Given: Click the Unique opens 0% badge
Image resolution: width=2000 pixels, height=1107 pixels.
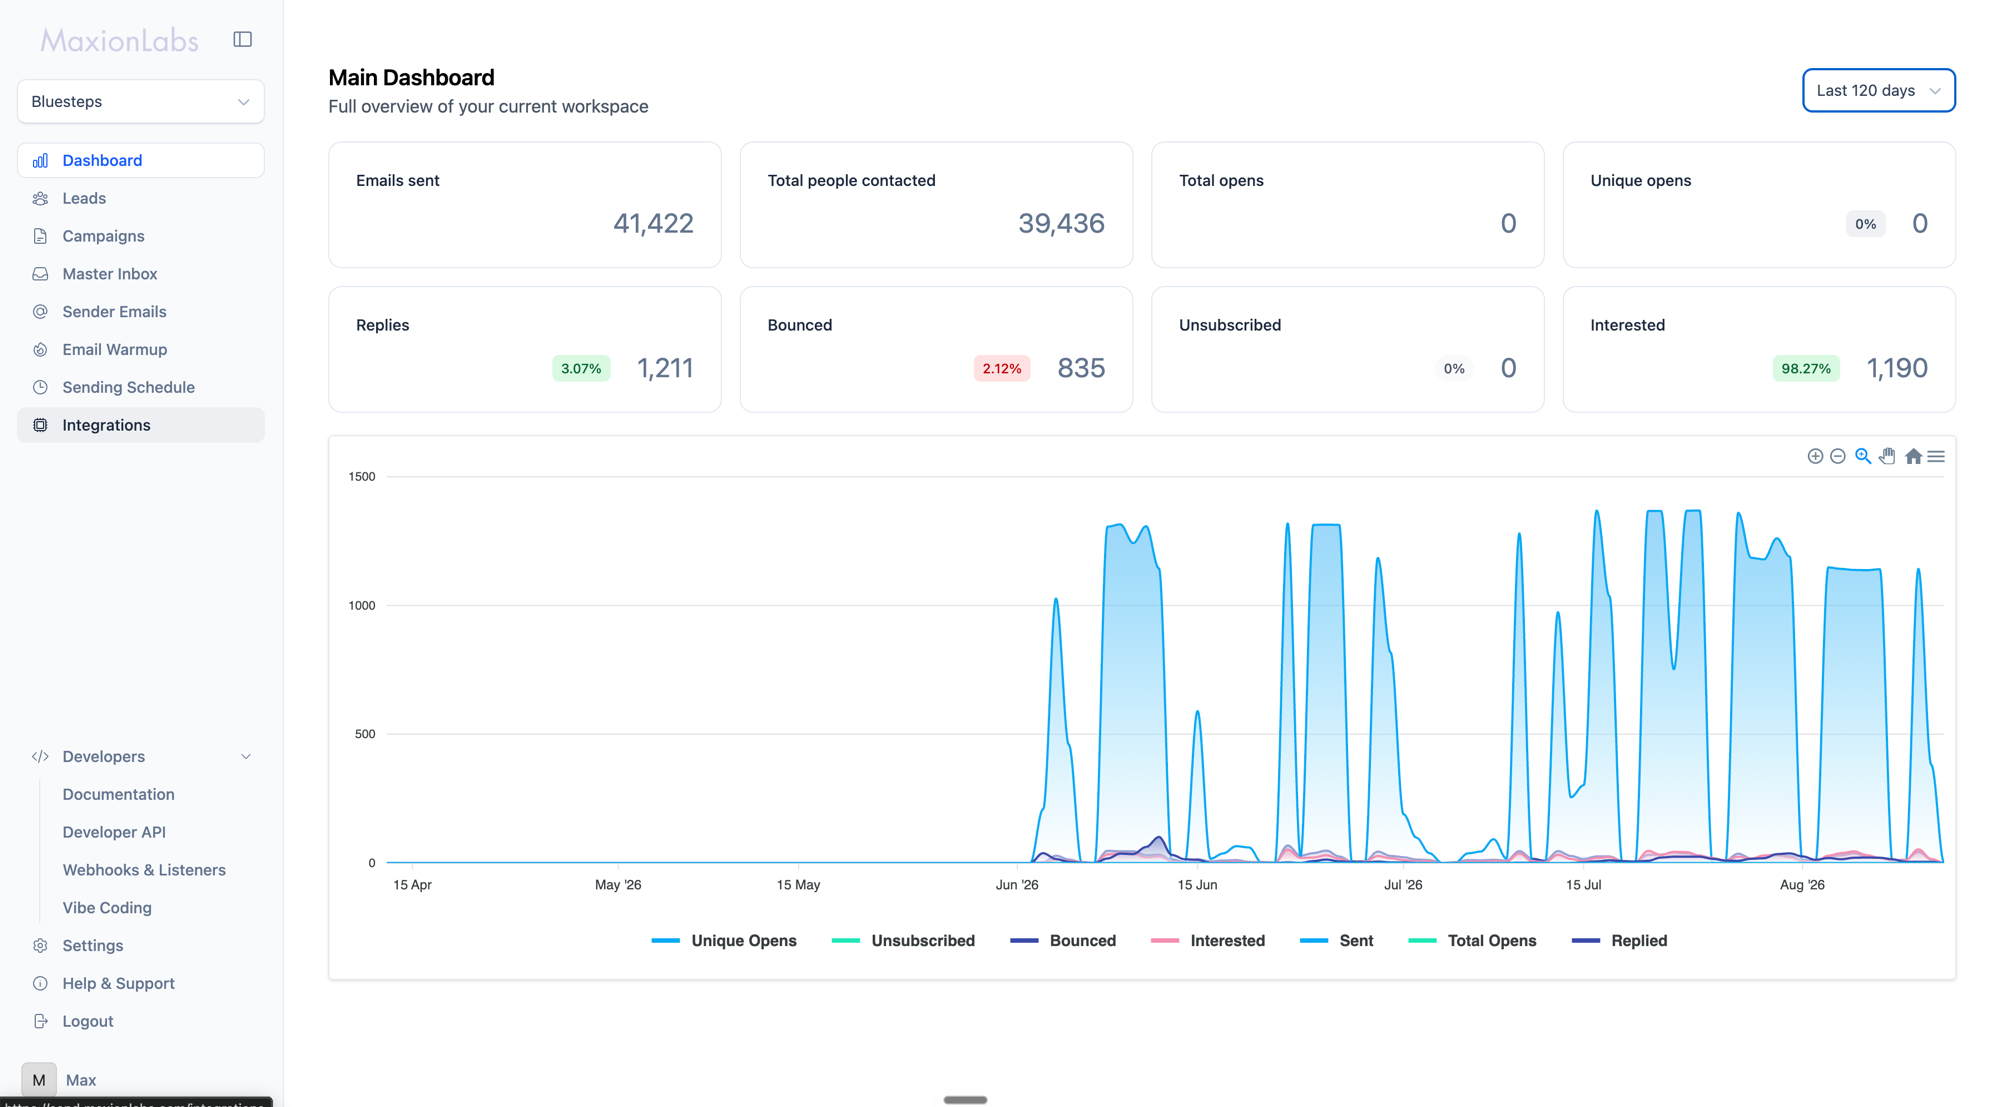Looking at the screenshot, I should point(1865,224).
